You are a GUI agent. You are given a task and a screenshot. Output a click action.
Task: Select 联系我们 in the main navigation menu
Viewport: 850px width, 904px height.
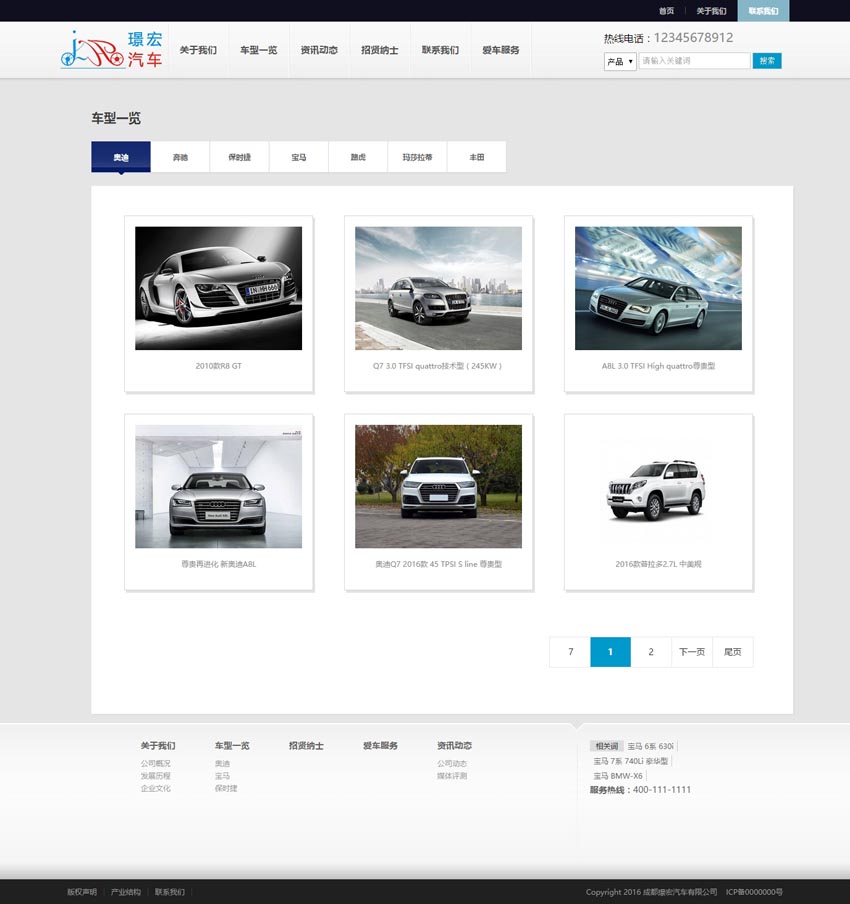click(441, 50)
